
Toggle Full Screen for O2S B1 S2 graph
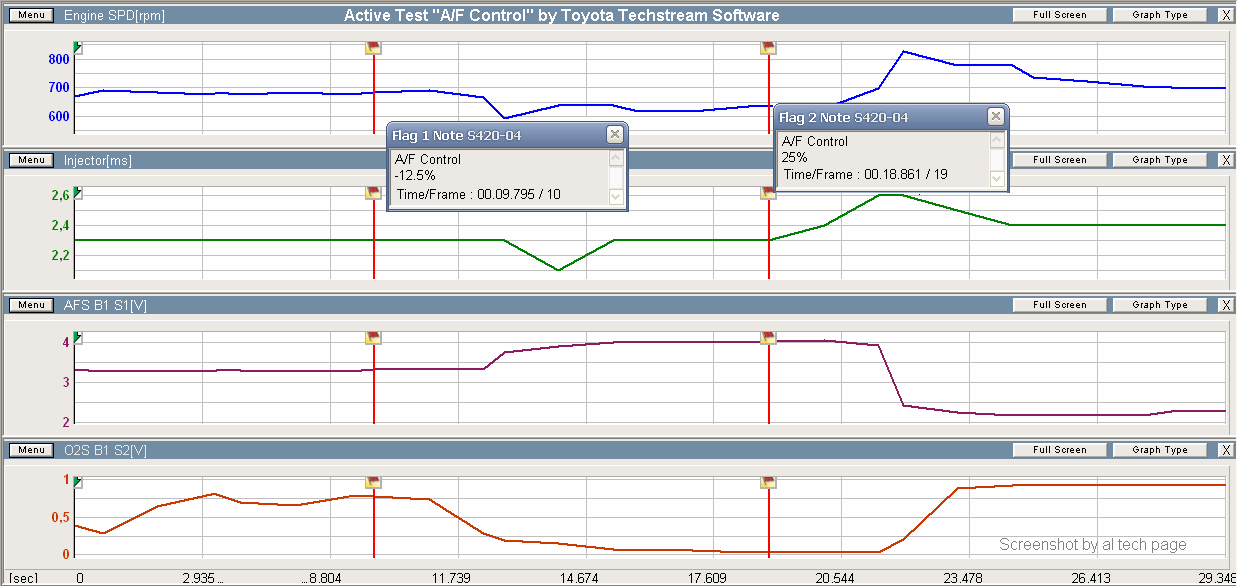pyautogui.click(x=1059, y=450)
